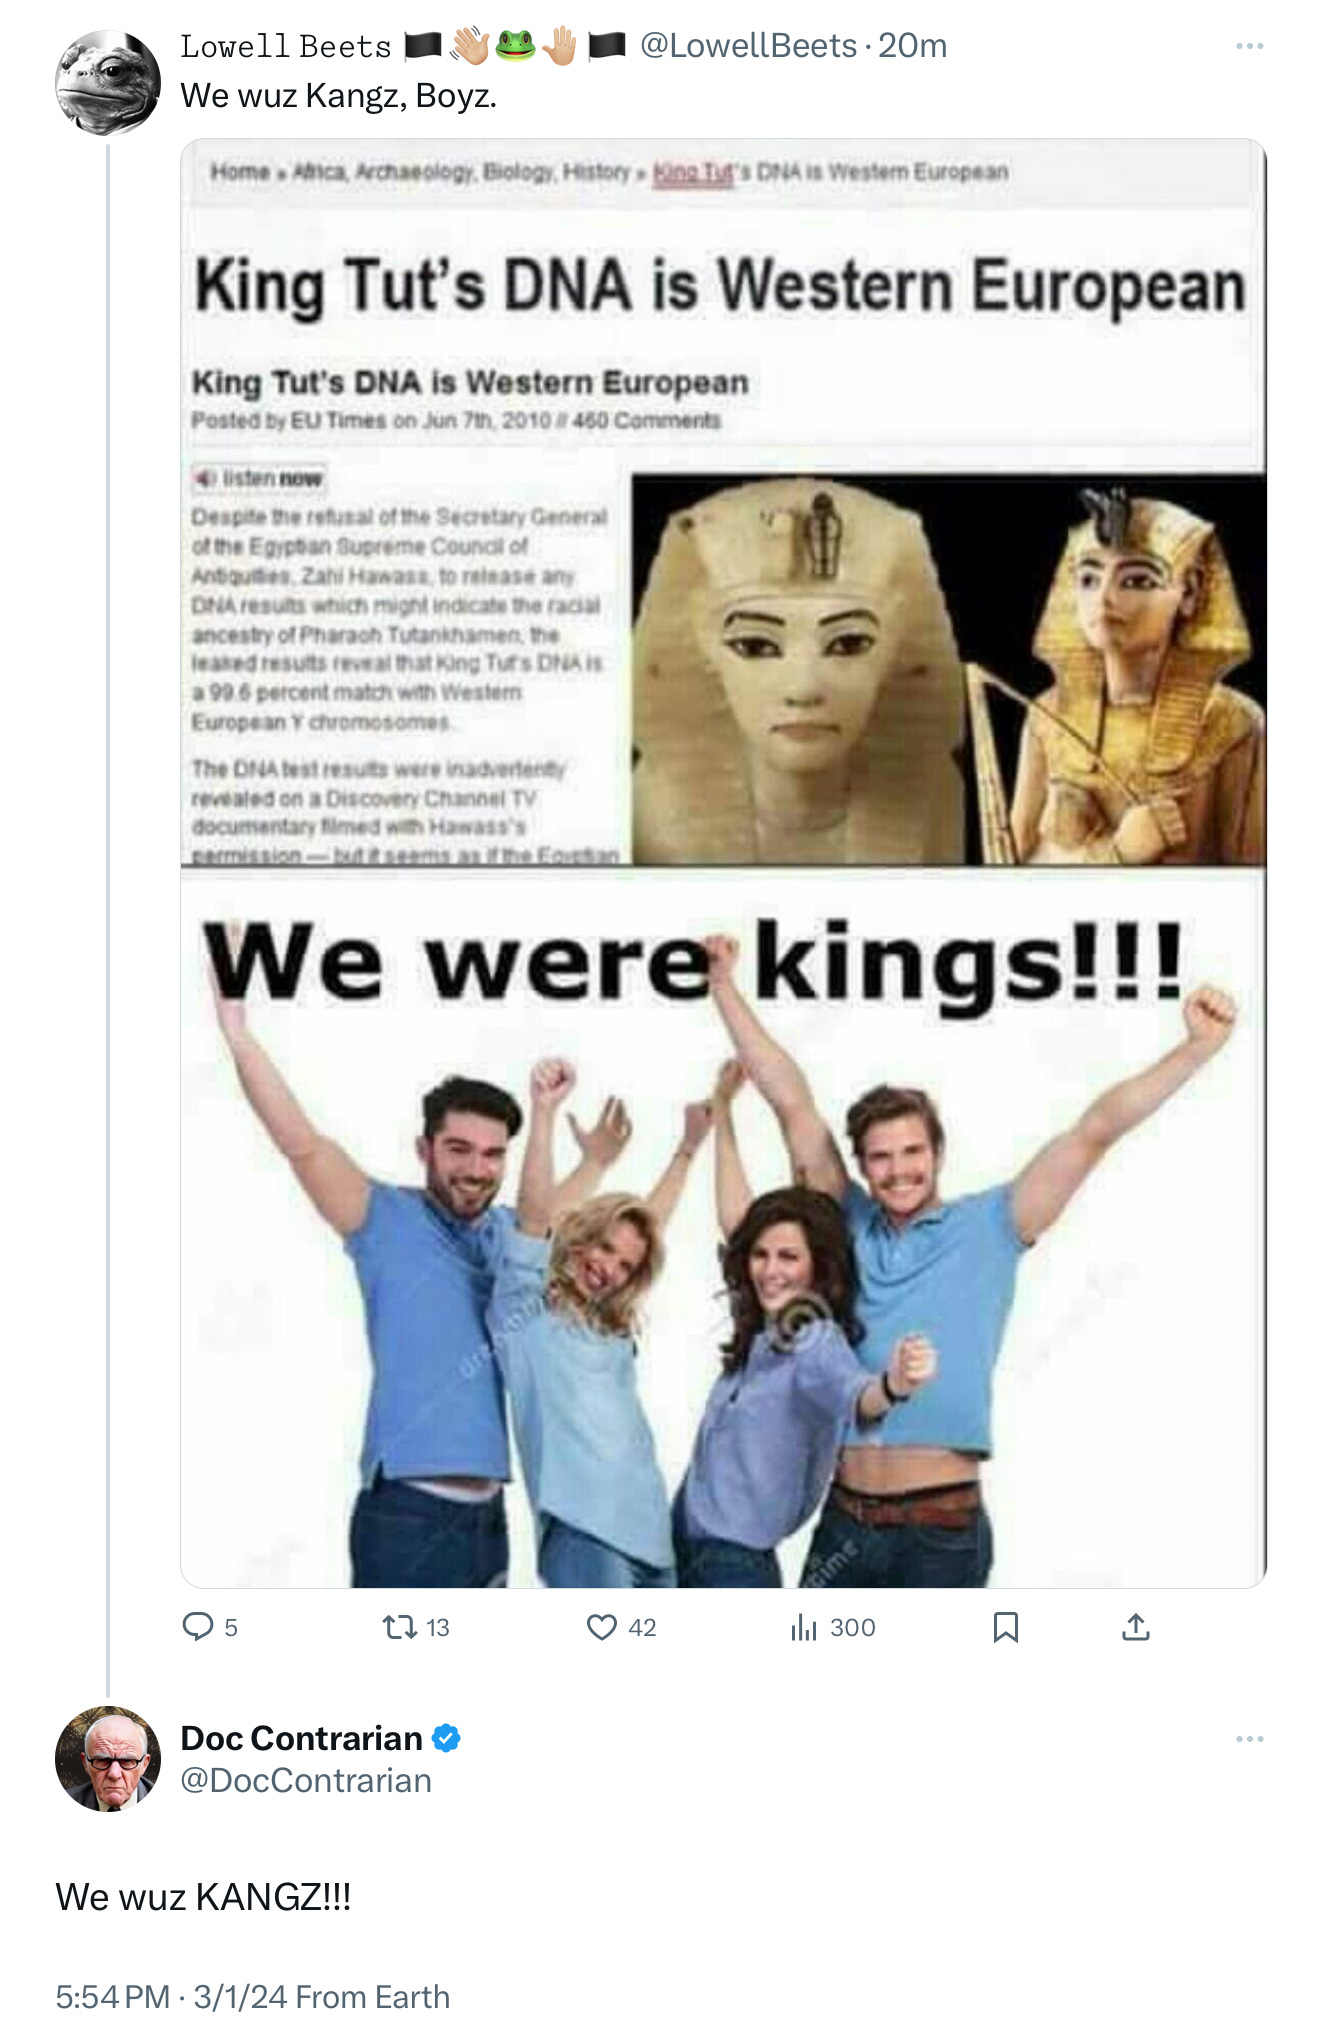Open the @DocContrarian handle
Screen dimensions: 1320x2039
click(x=306, y=1781)
